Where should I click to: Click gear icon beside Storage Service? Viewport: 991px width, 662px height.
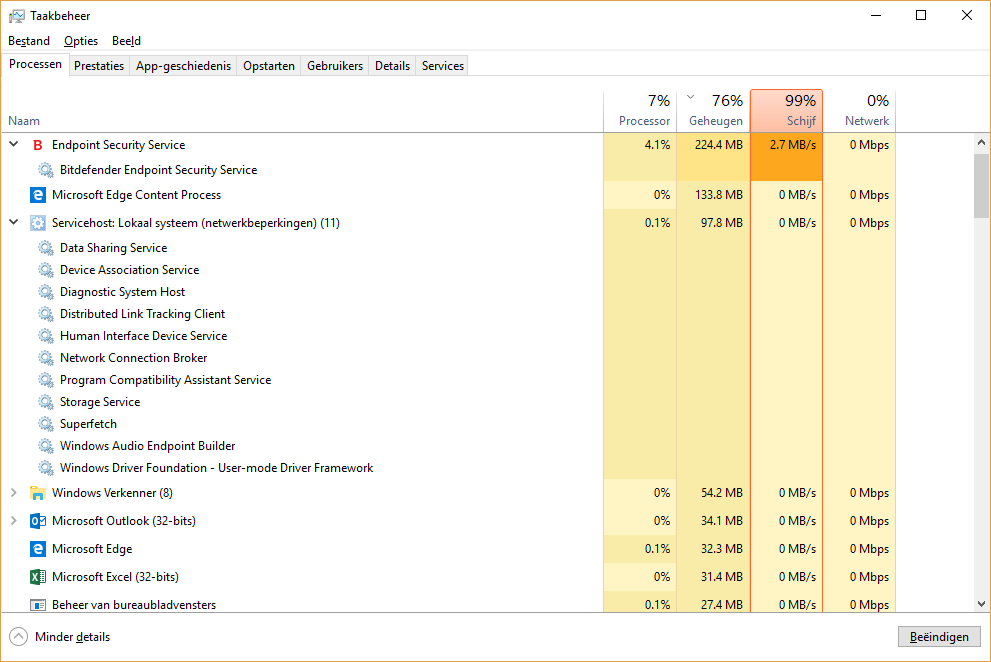tap(46, 402)
